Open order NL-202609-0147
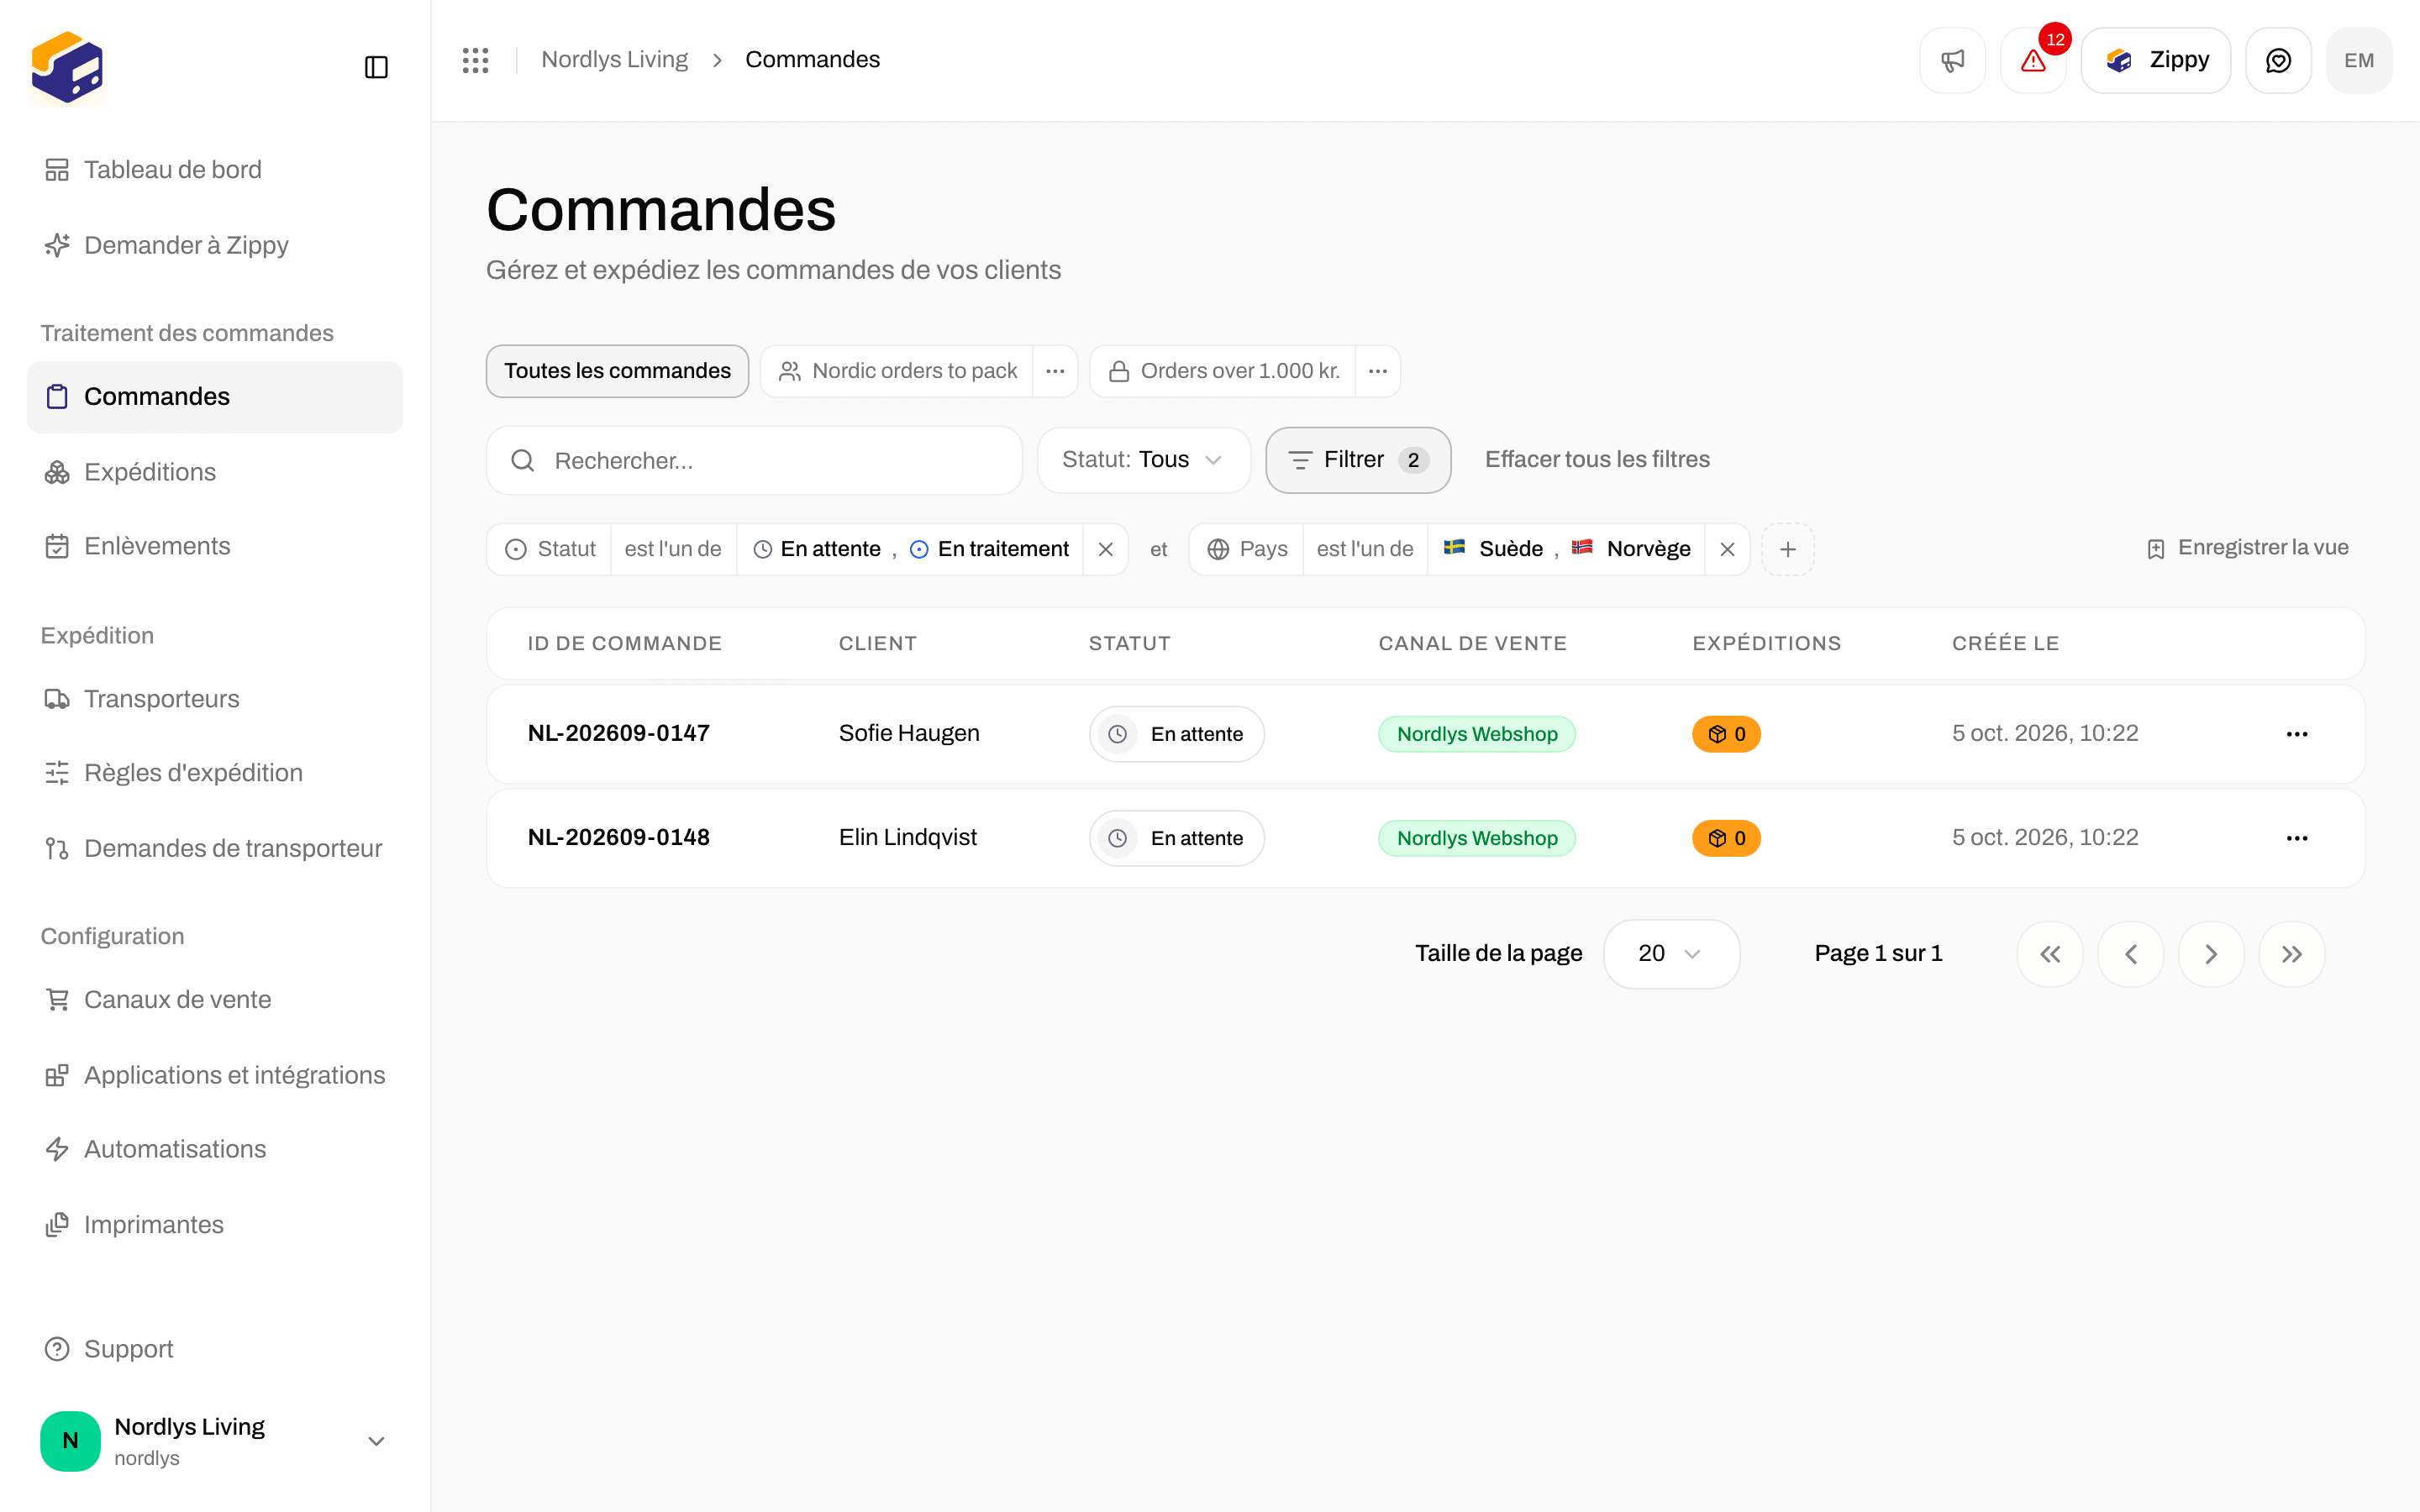 pos(618,733)
